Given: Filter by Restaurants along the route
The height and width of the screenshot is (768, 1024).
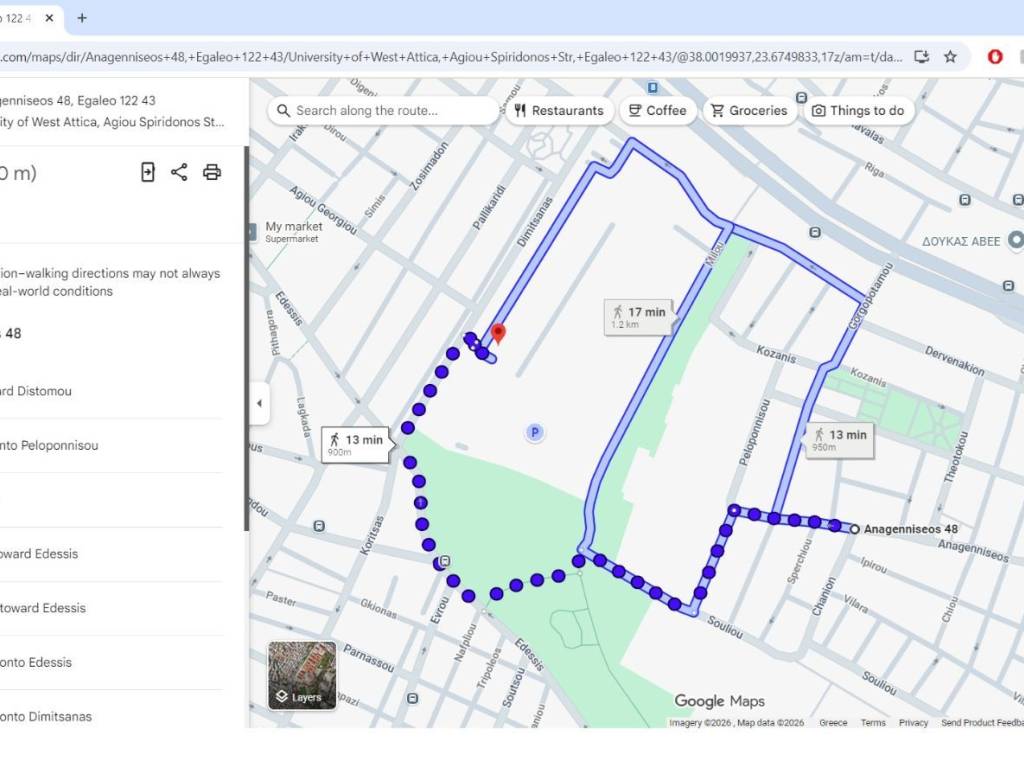Looking at the screenshot, I should pyautogui.click(x=559, y=111).
